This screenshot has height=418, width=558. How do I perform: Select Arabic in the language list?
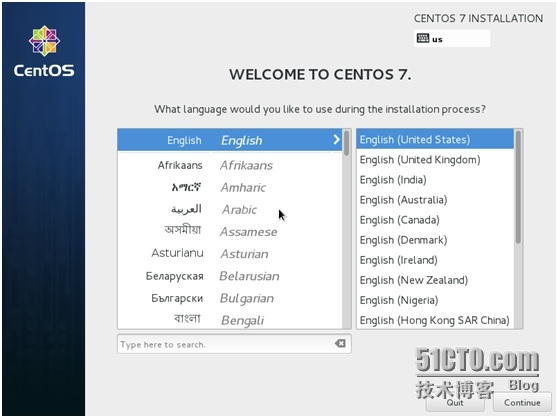(230, 210)
